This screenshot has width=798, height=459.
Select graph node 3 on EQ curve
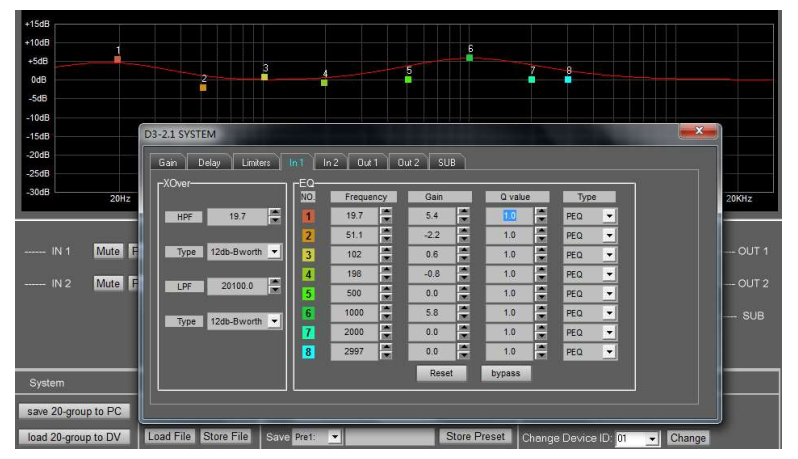pyautogui.click(x=265, y=77)
